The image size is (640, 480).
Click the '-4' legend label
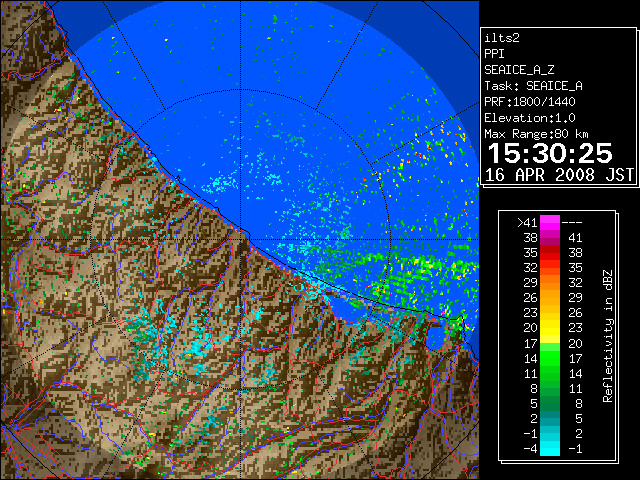coord(530,449)
